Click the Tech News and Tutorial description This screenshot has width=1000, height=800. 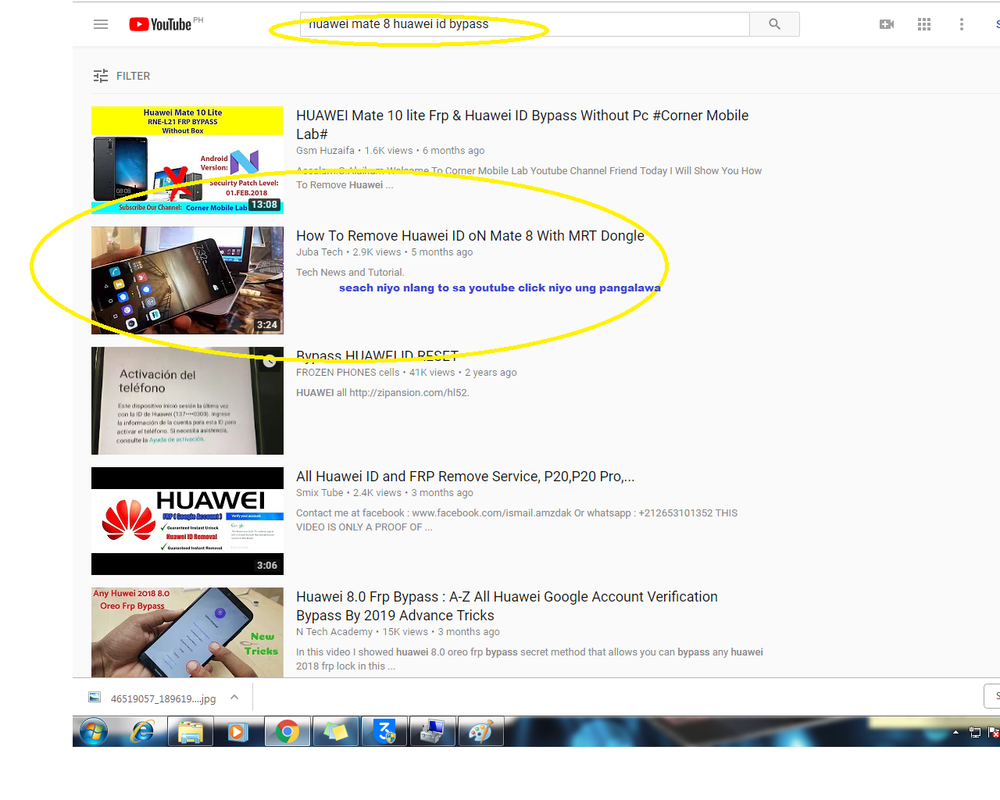click(350, 272)
